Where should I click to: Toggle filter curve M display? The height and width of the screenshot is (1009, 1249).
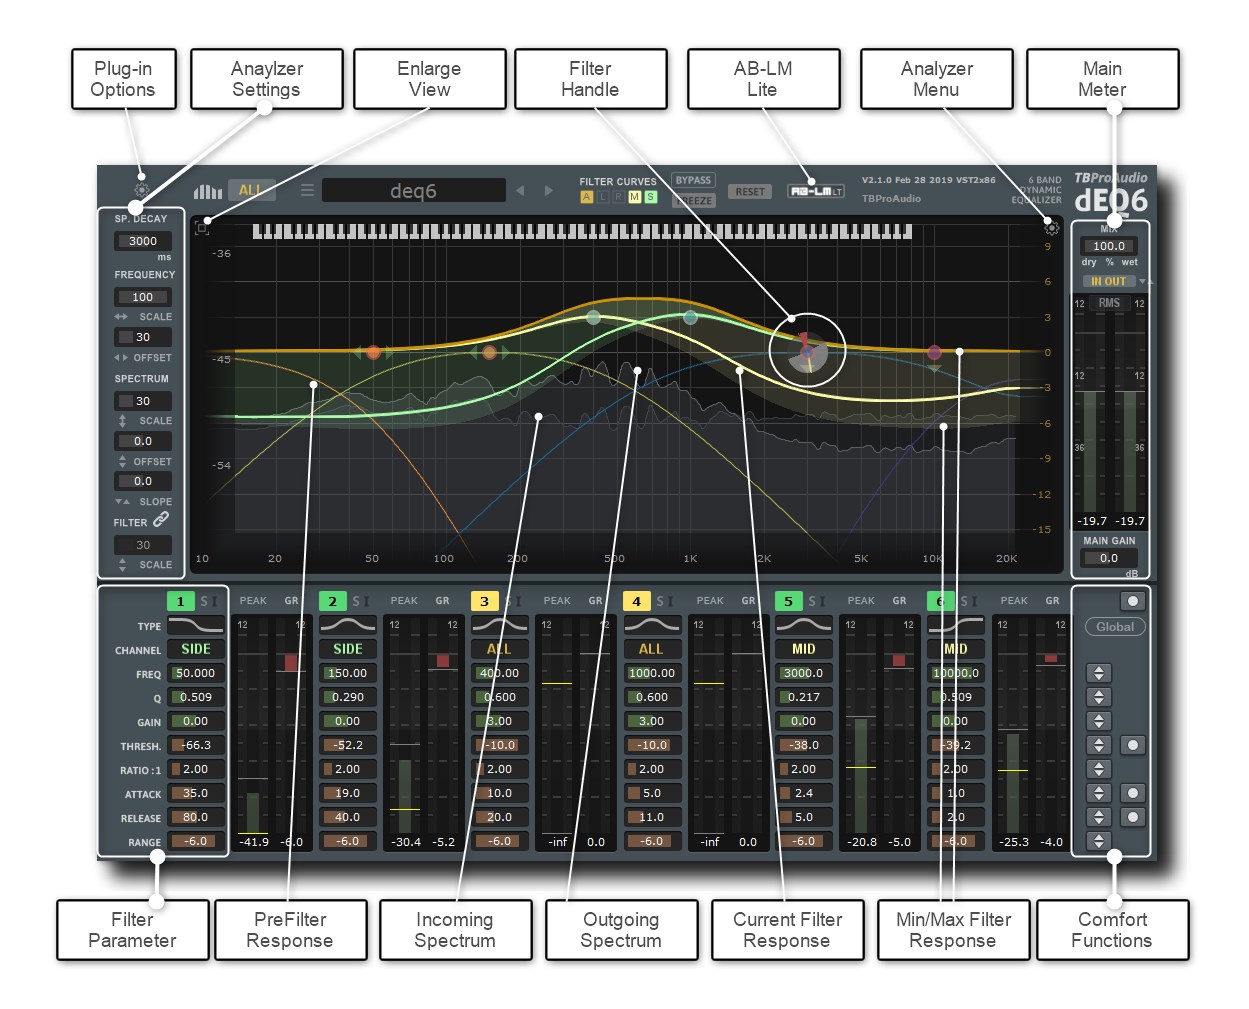tap(634, 197)
